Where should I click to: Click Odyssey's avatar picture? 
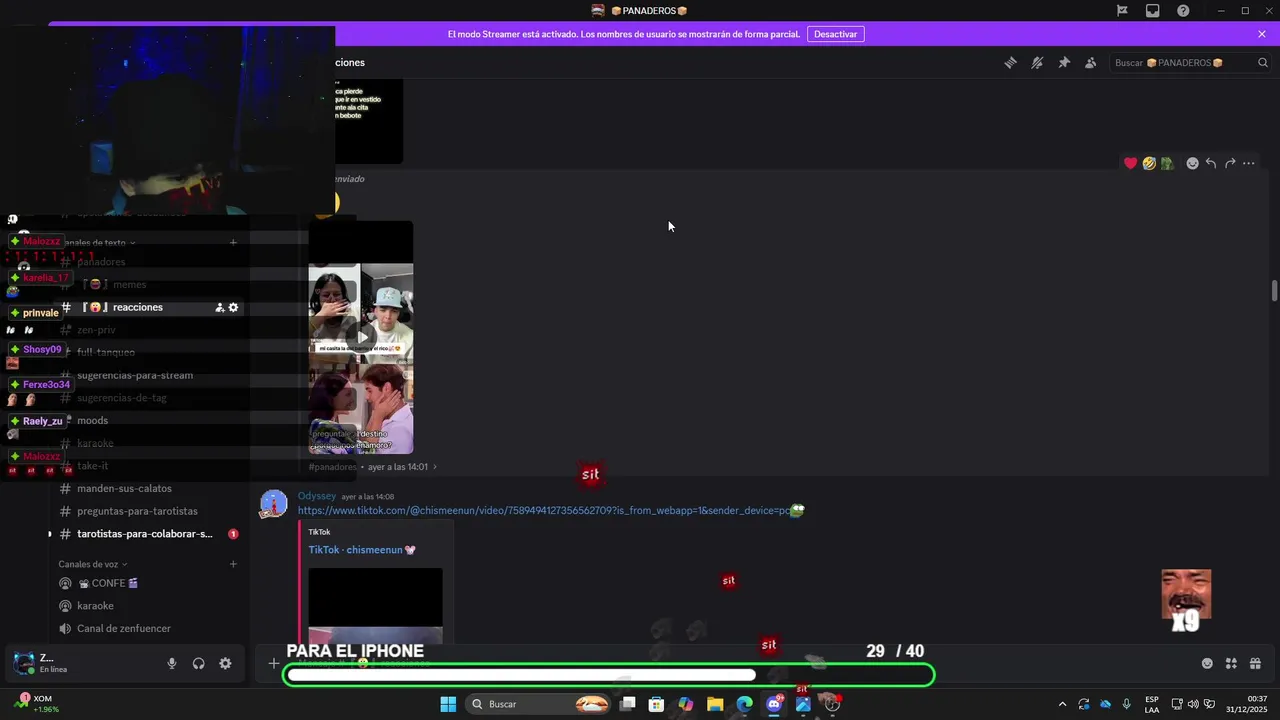click(273, 504)
